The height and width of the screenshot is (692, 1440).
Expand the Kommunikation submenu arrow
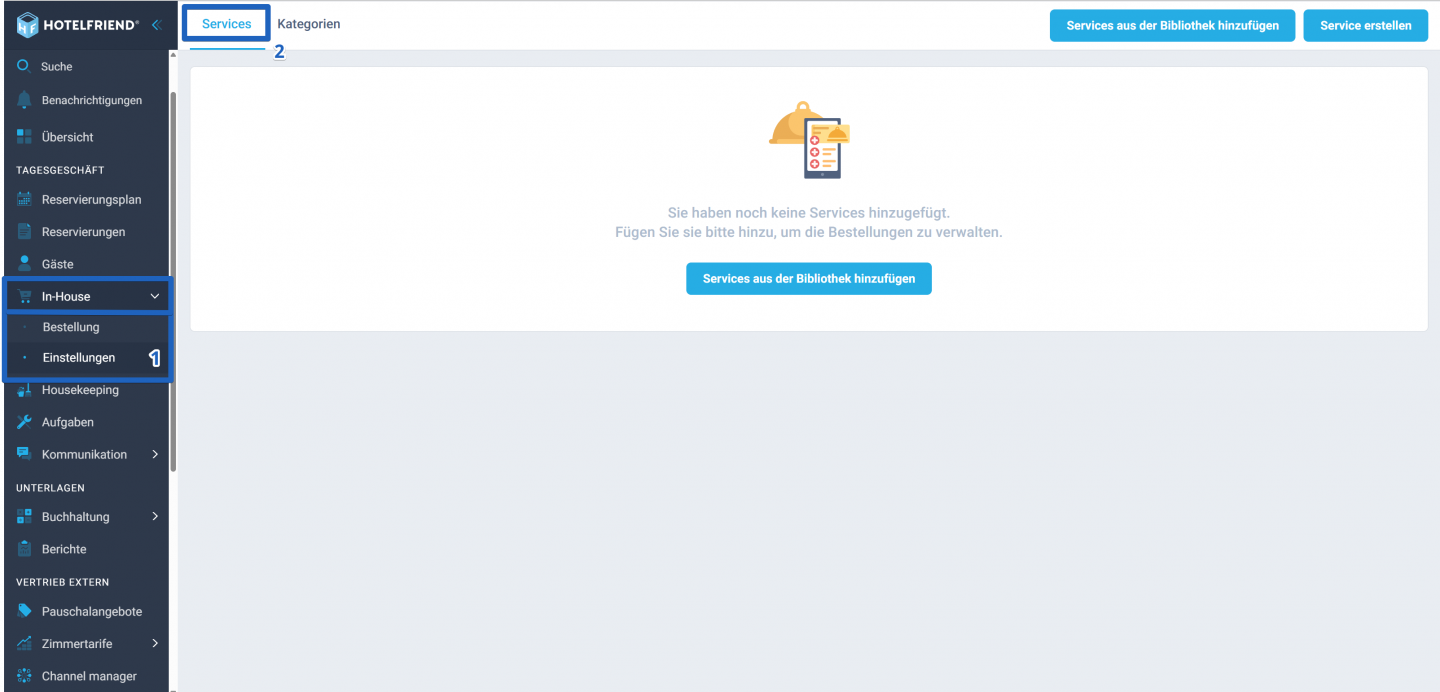(x=155, y=454)
